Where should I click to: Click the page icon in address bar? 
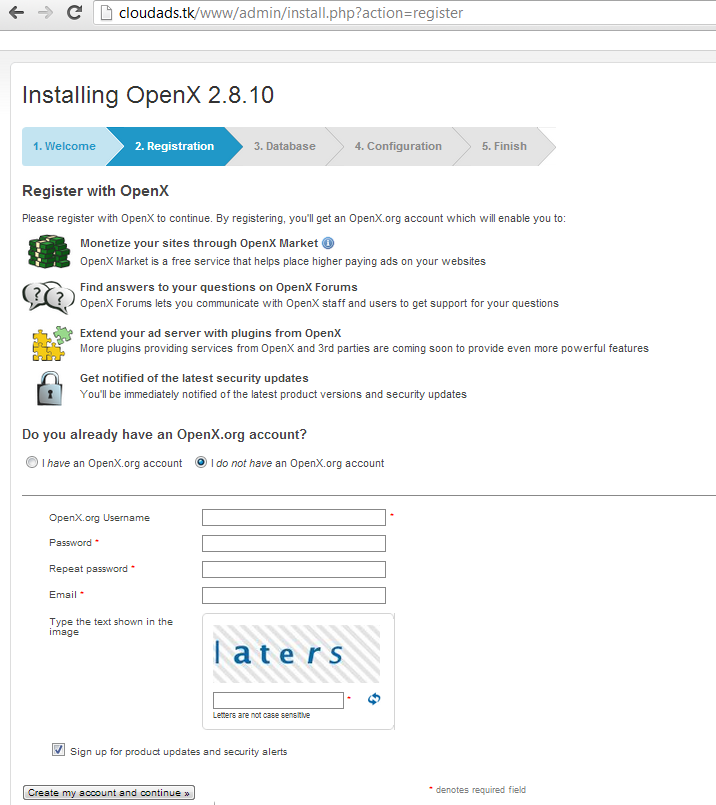click(x=106, y=13)
